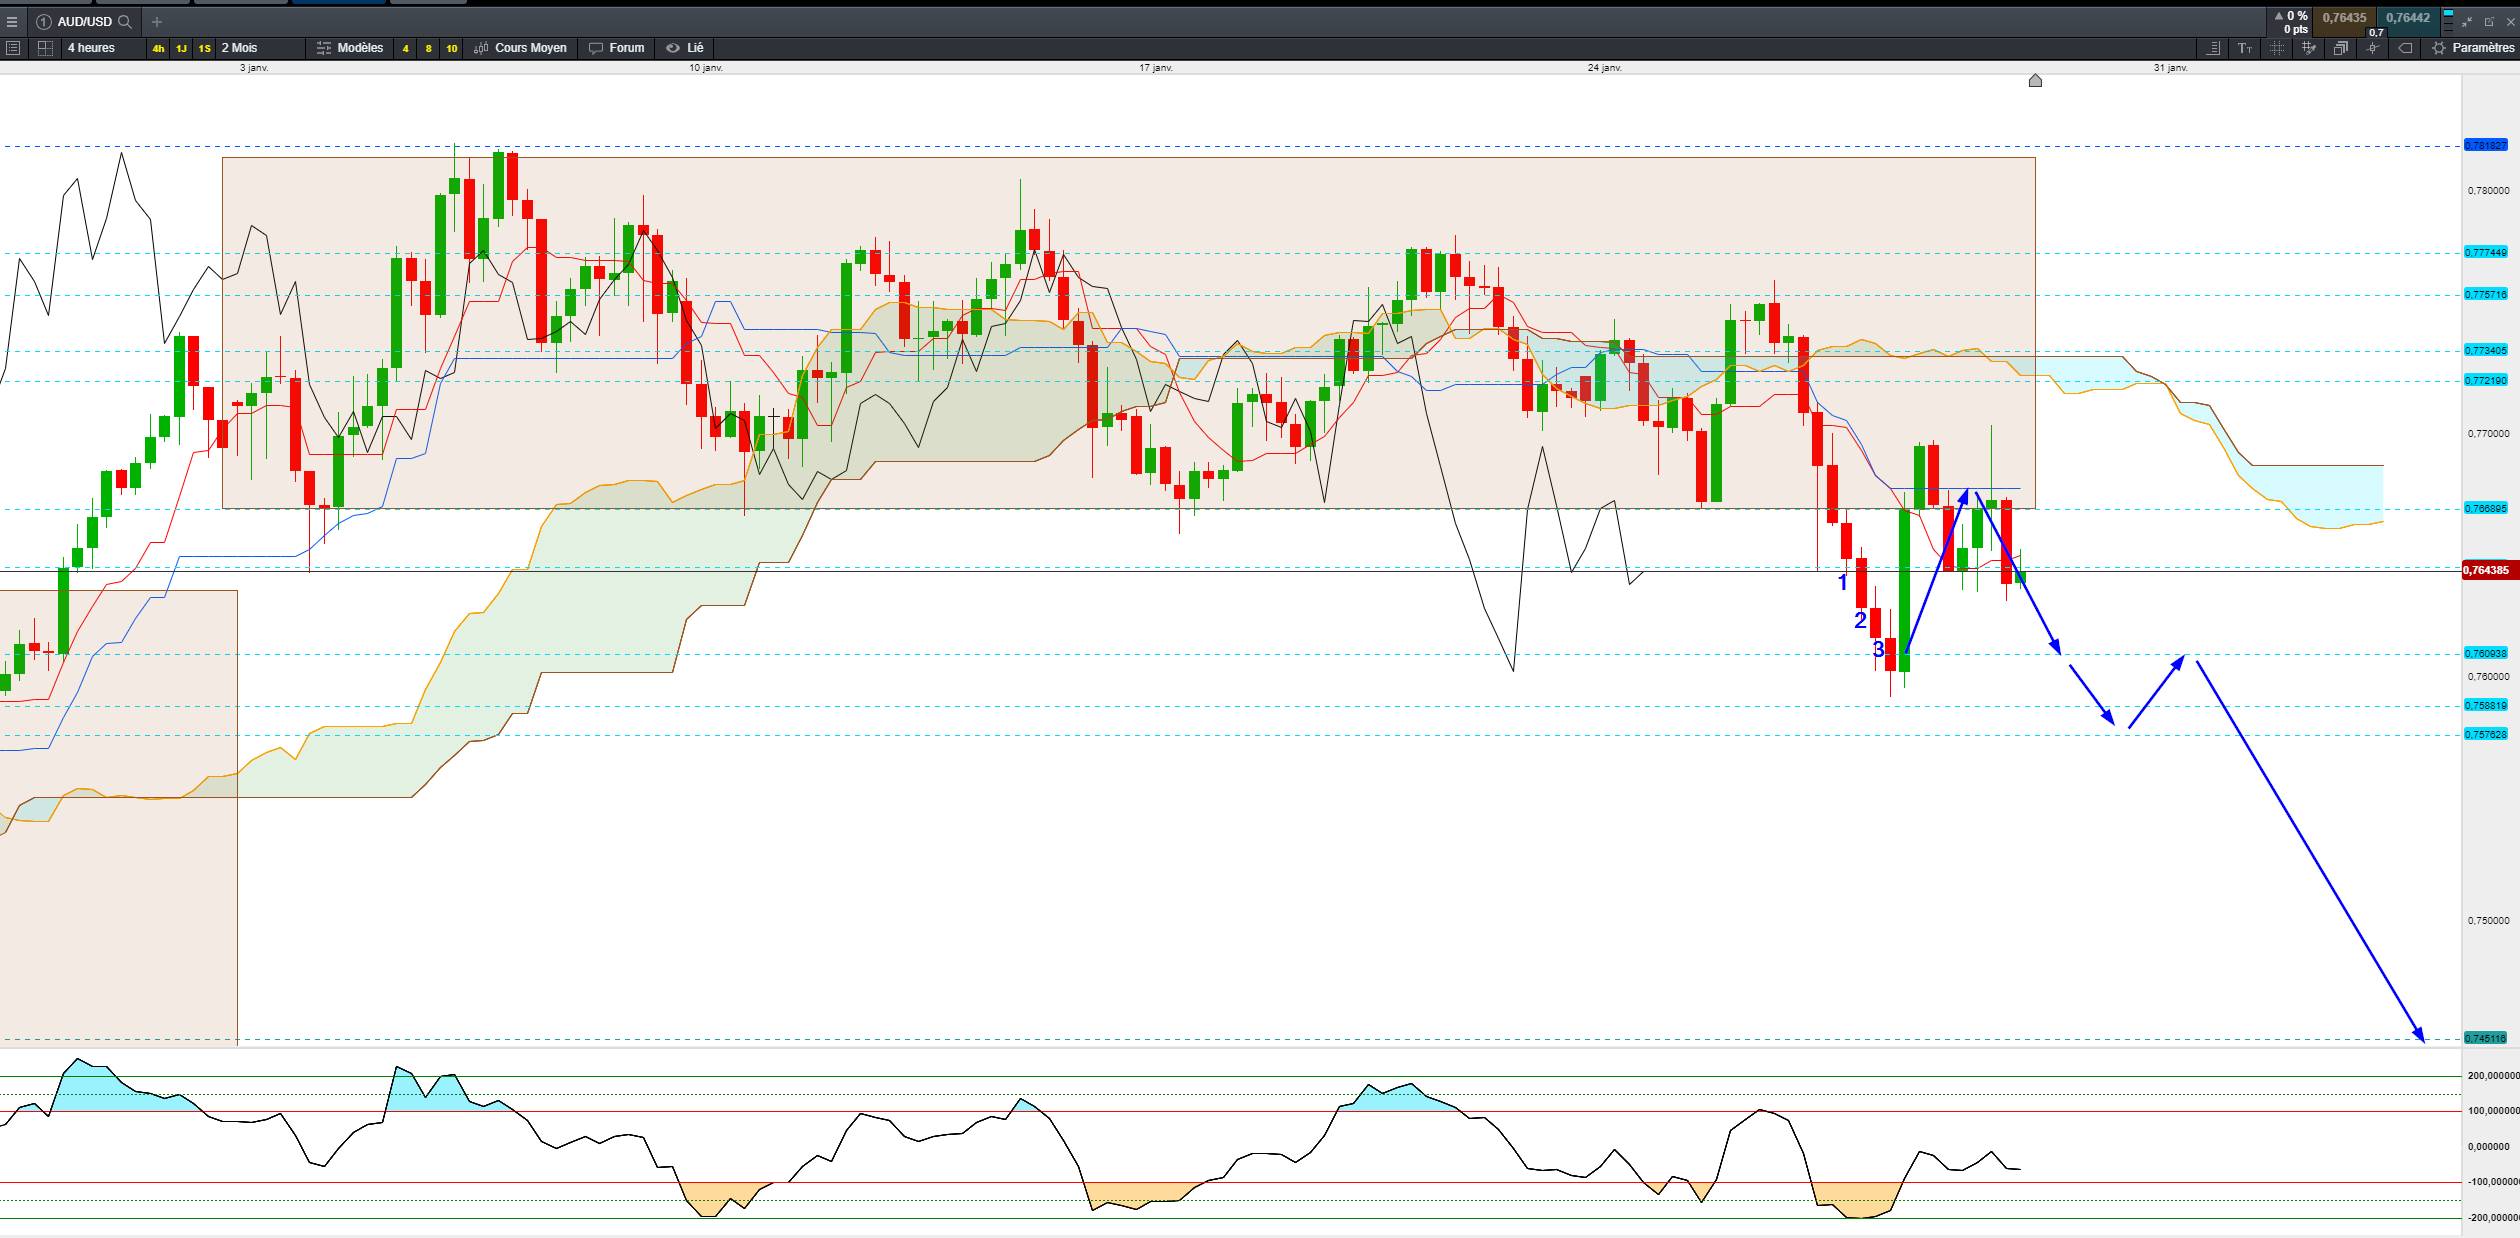Open the grid color picker tool
Screen dimensions: 2520x1238
pyautogui.click(x=2309, y=48)
